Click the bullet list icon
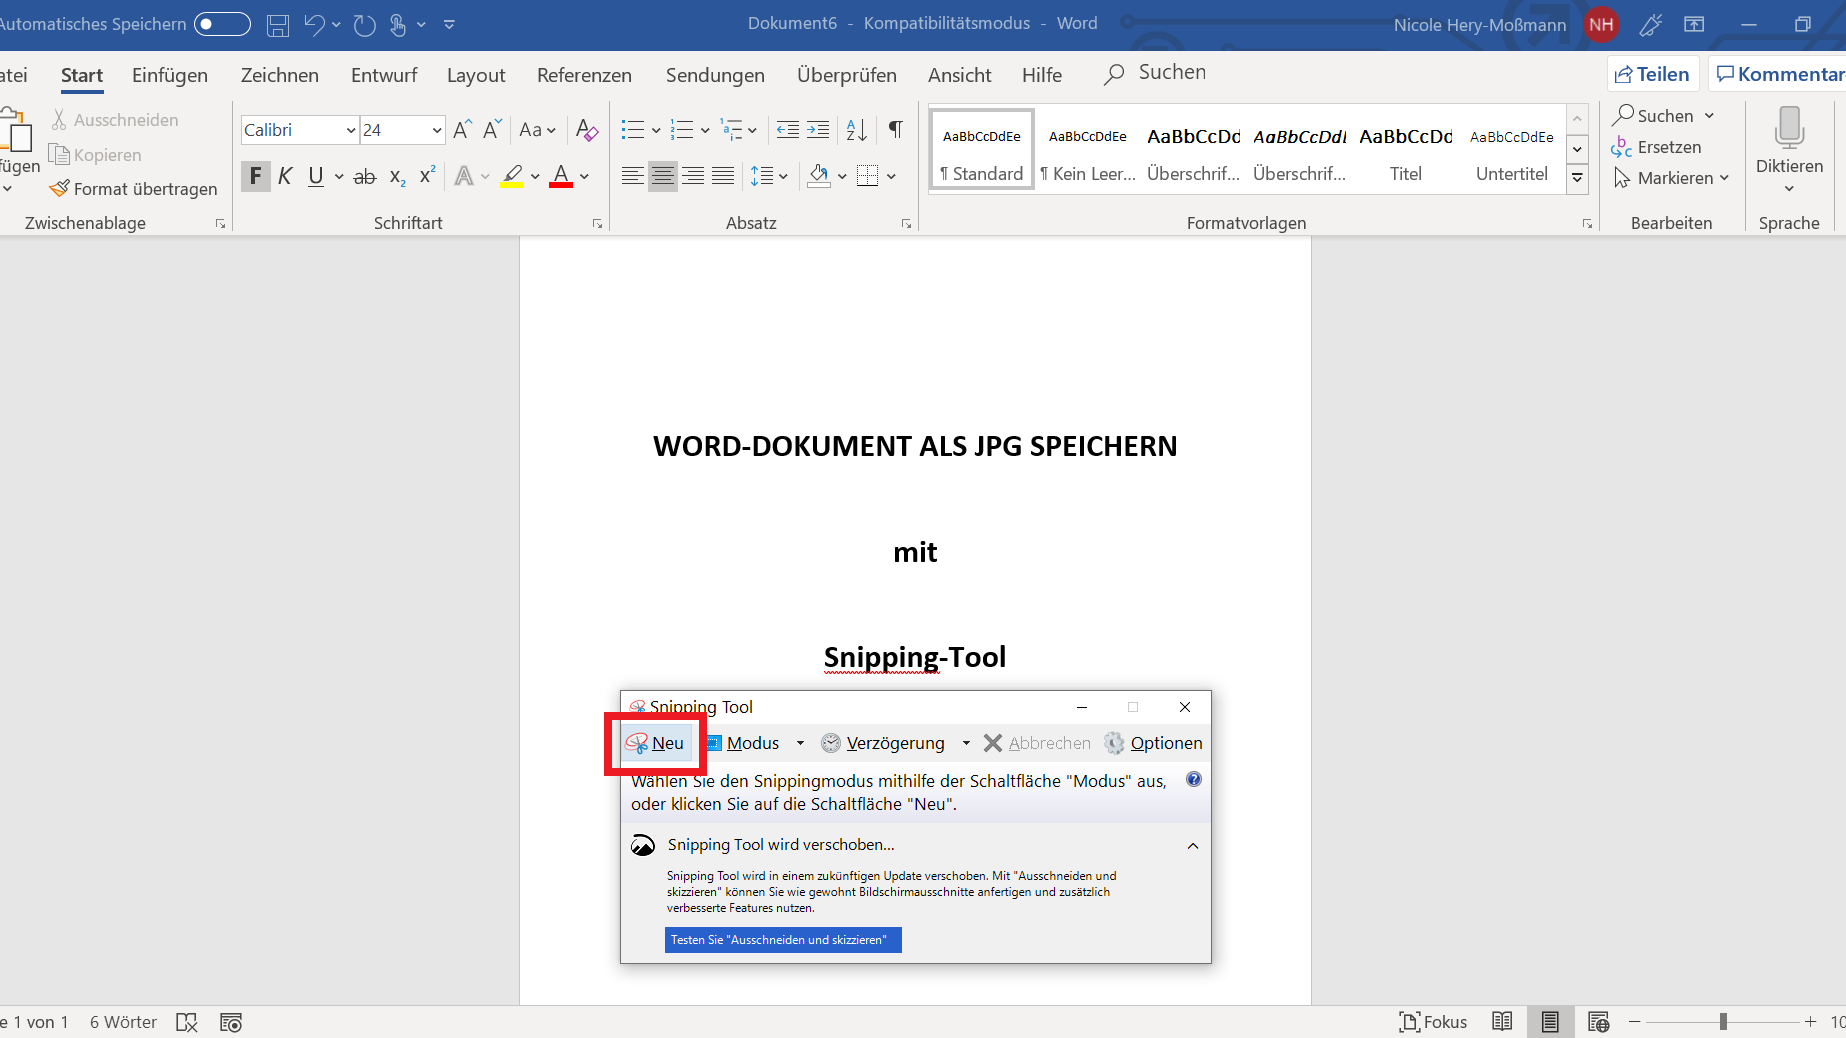The height and width of the screenshot is (1038, 1846). (x=632, y=130)
